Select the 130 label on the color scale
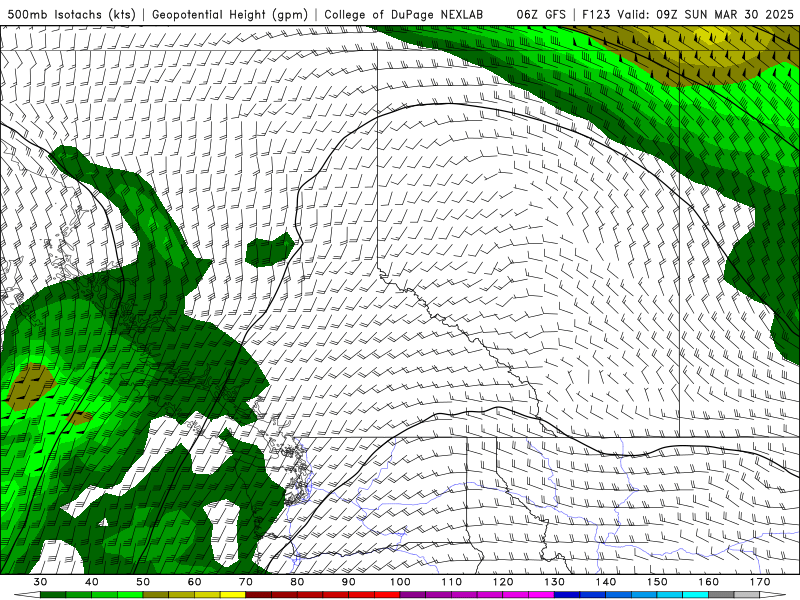Screen dimensions: 800x600 pos(555,582)
